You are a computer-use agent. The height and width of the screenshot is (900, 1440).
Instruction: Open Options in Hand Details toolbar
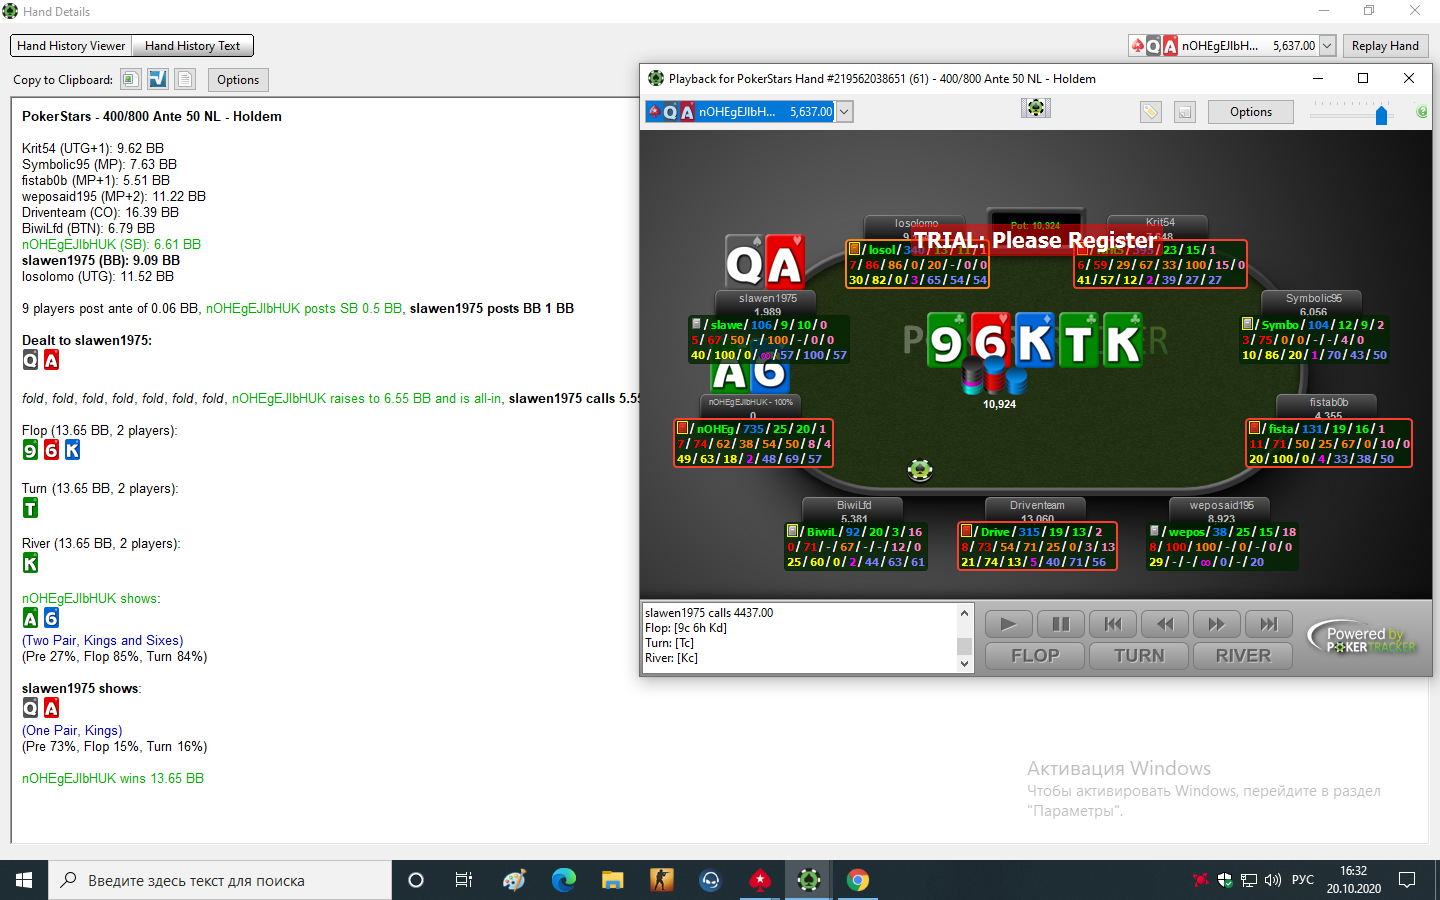pyautogui.click(x=238, y=80)
